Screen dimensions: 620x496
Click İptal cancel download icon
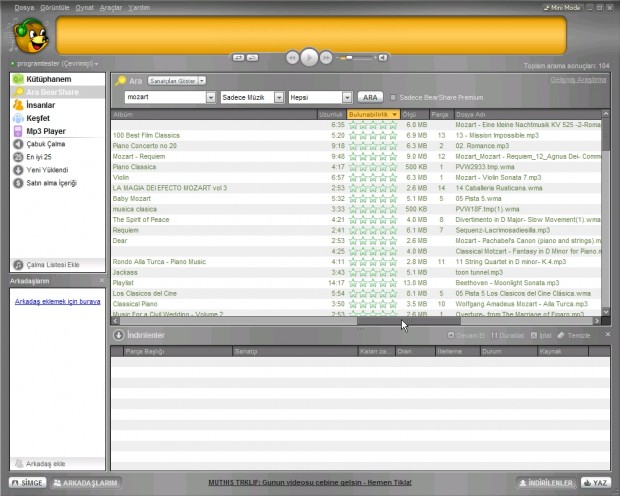point(534,335)
